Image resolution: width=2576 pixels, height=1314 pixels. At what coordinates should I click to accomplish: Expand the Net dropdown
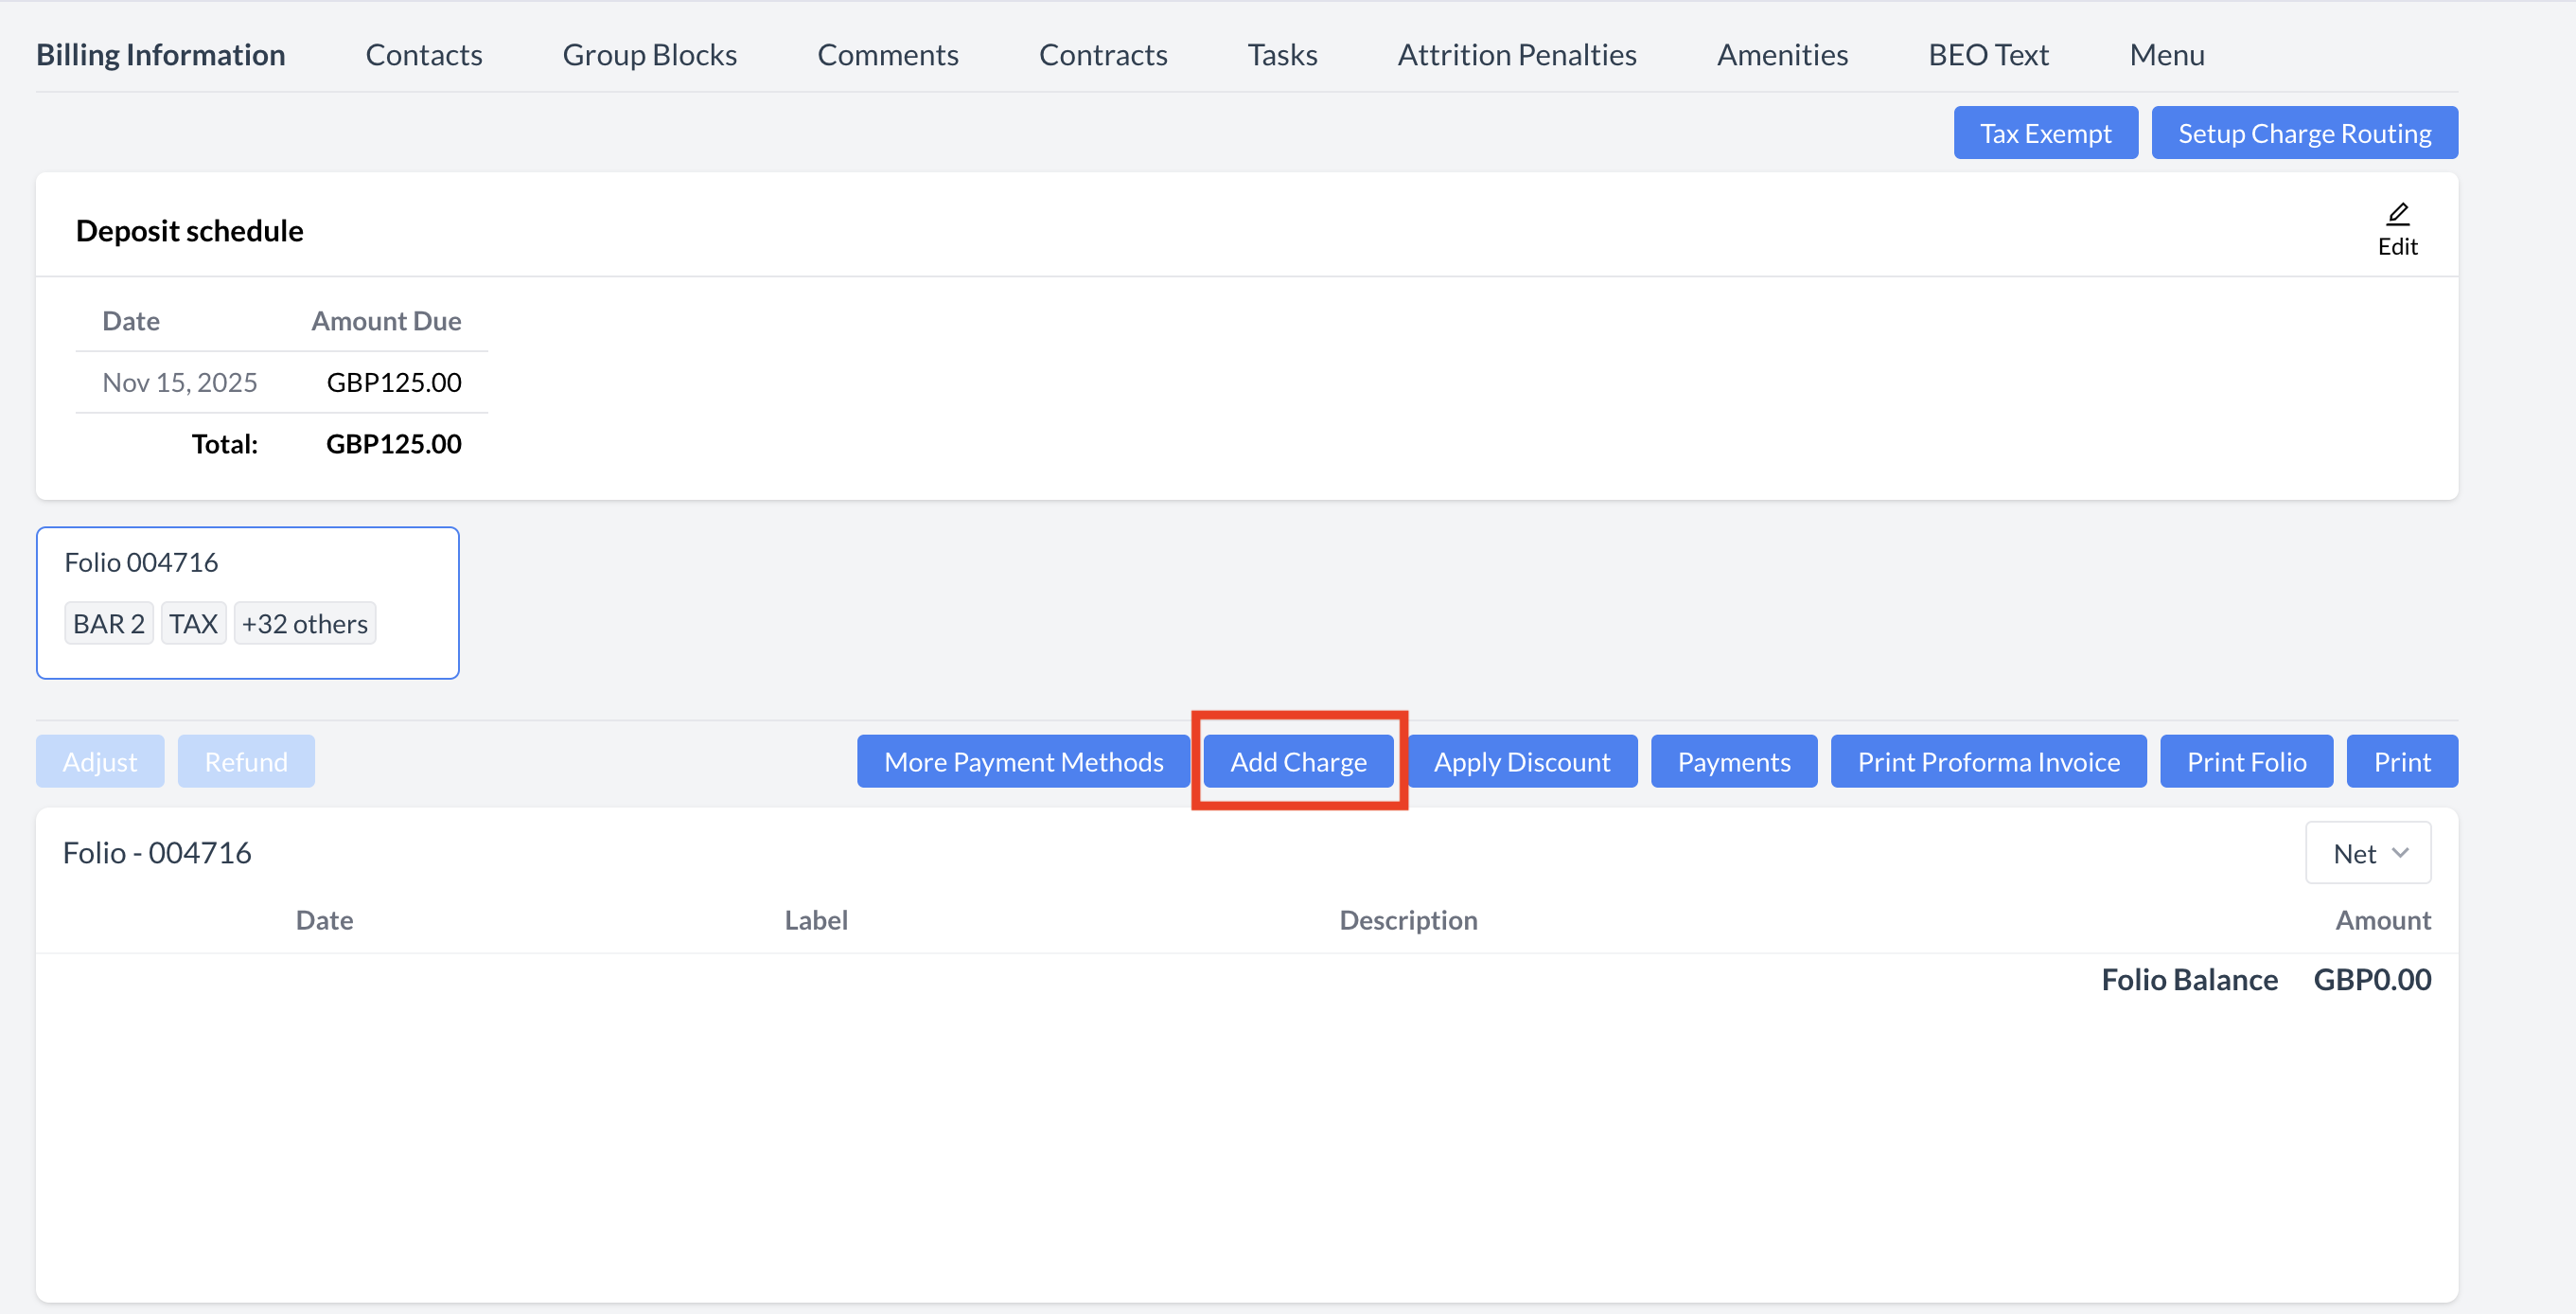pos(2367,853)
